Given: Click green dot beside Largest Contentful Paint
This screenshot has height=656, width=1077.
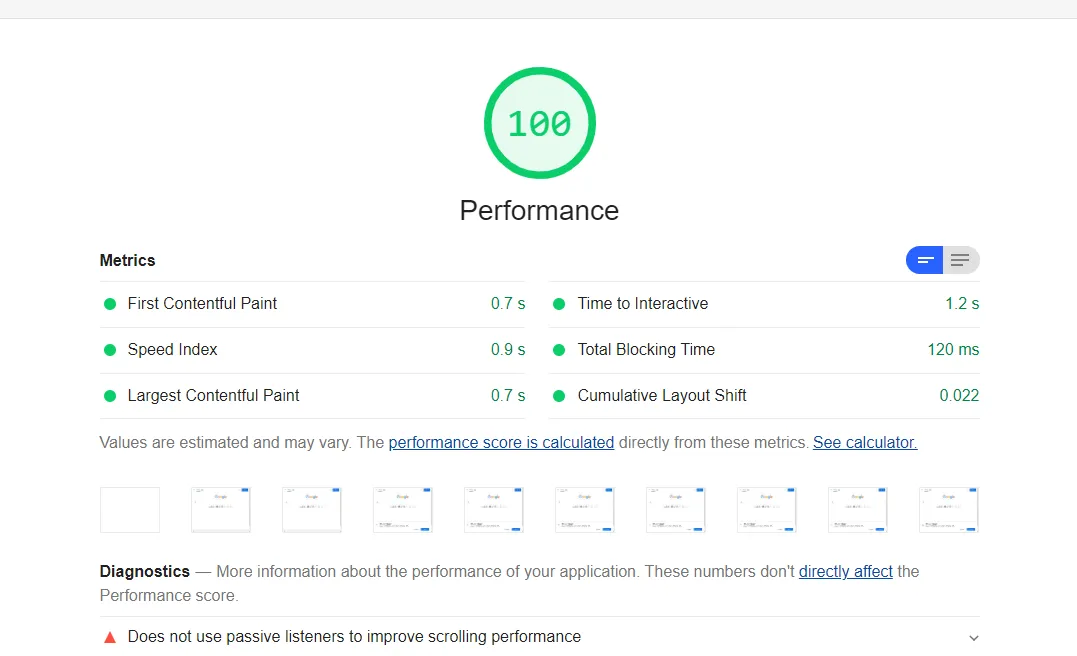Looking at the screenshot, I should (110, 396).
